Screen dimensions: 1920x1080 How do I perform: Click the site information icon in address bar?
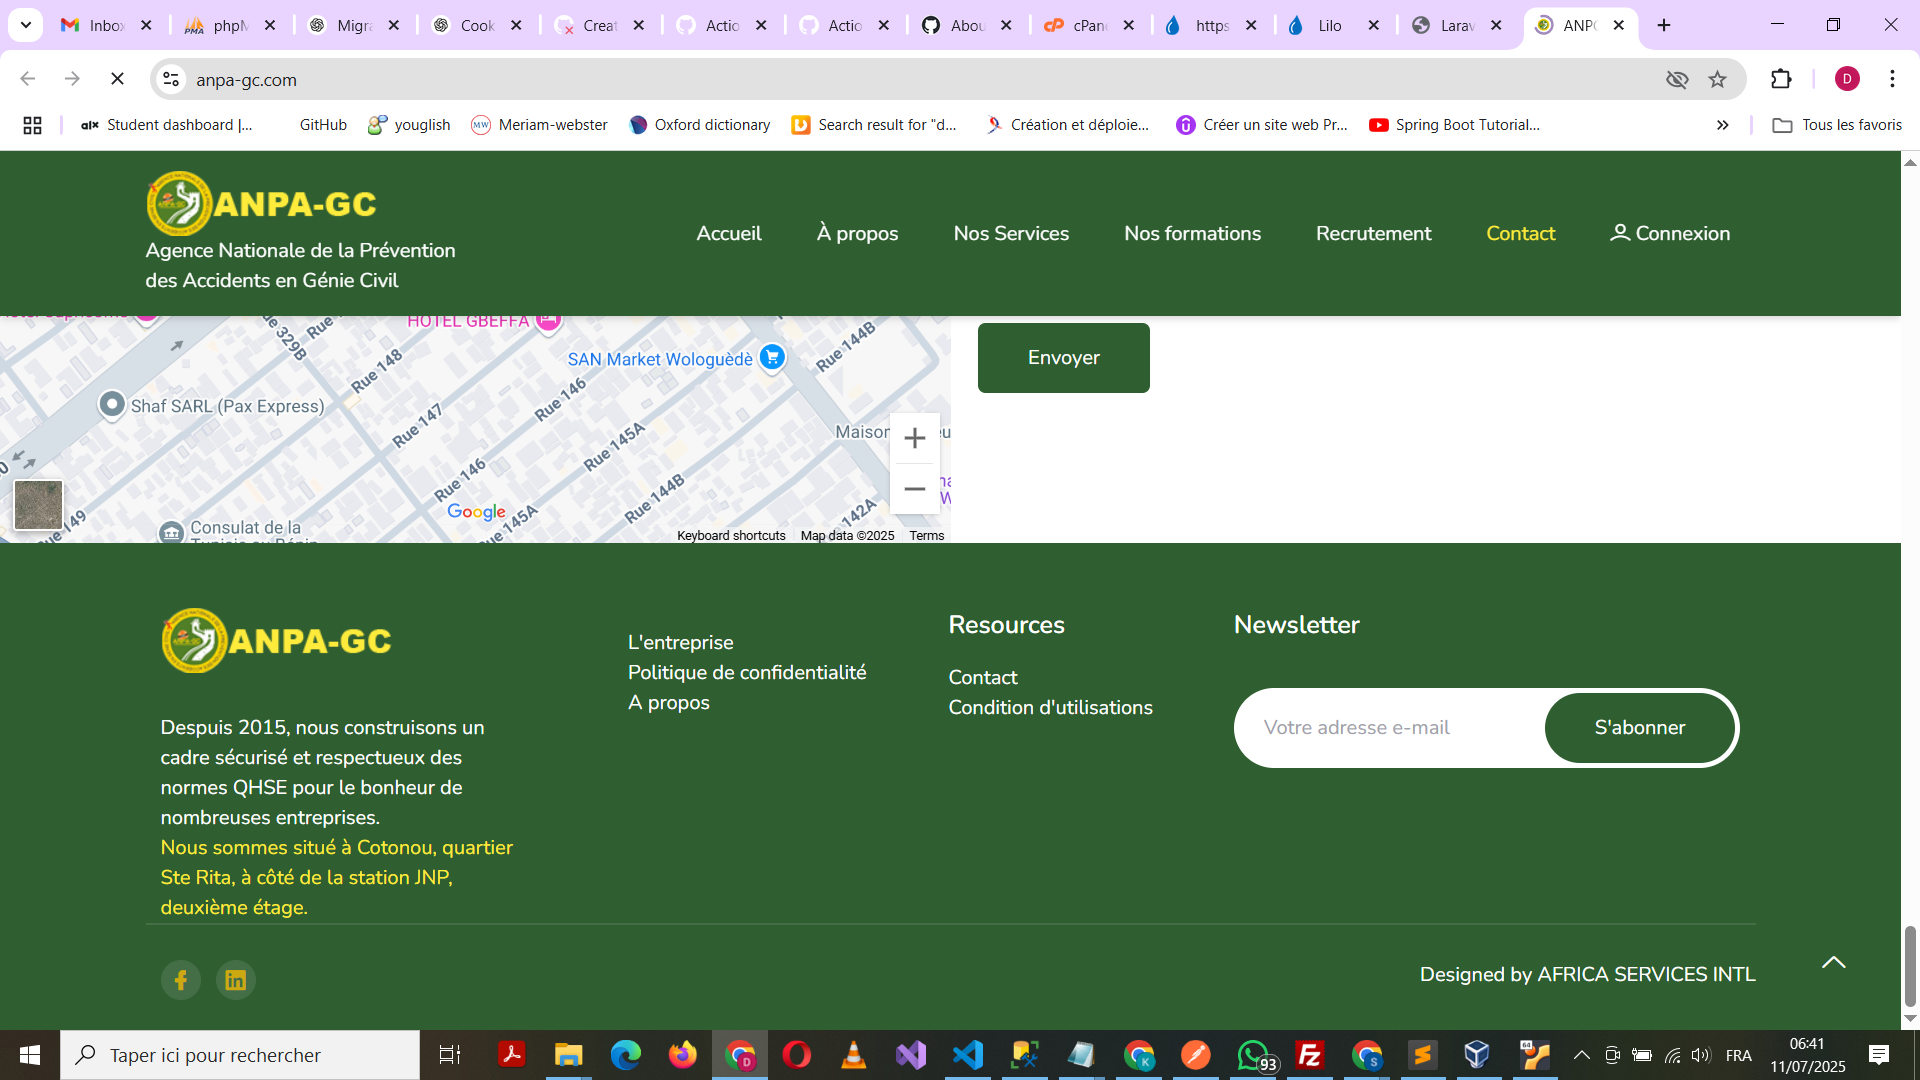(172, 79)
